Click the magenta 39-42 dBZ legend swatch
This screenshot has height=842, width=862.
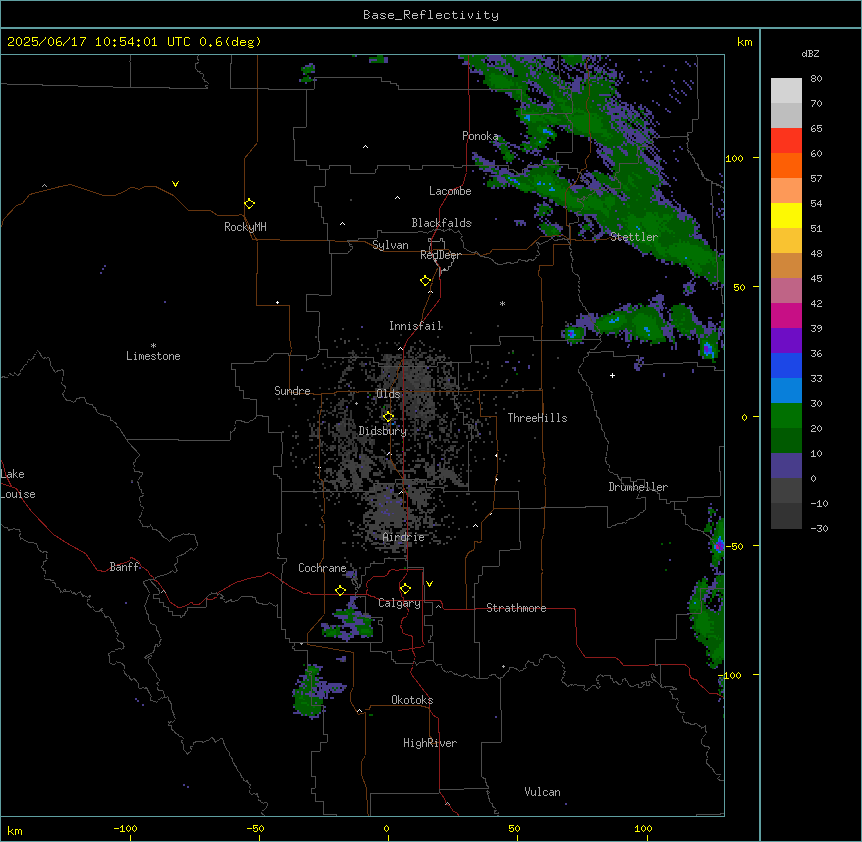(x=786, y=315)
